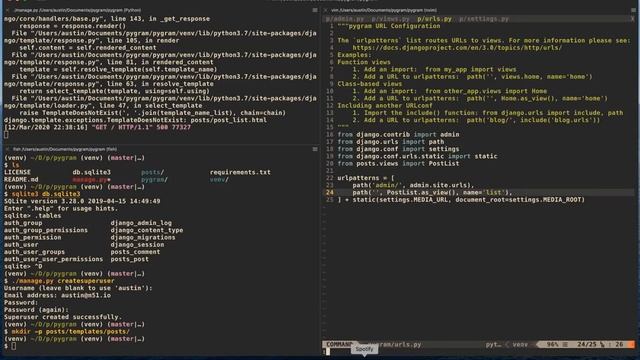The image size is (640, 360).
Task: Click db.sqlite3 in the ls listing
Action: pyautogui.click(x=91, y=172)
